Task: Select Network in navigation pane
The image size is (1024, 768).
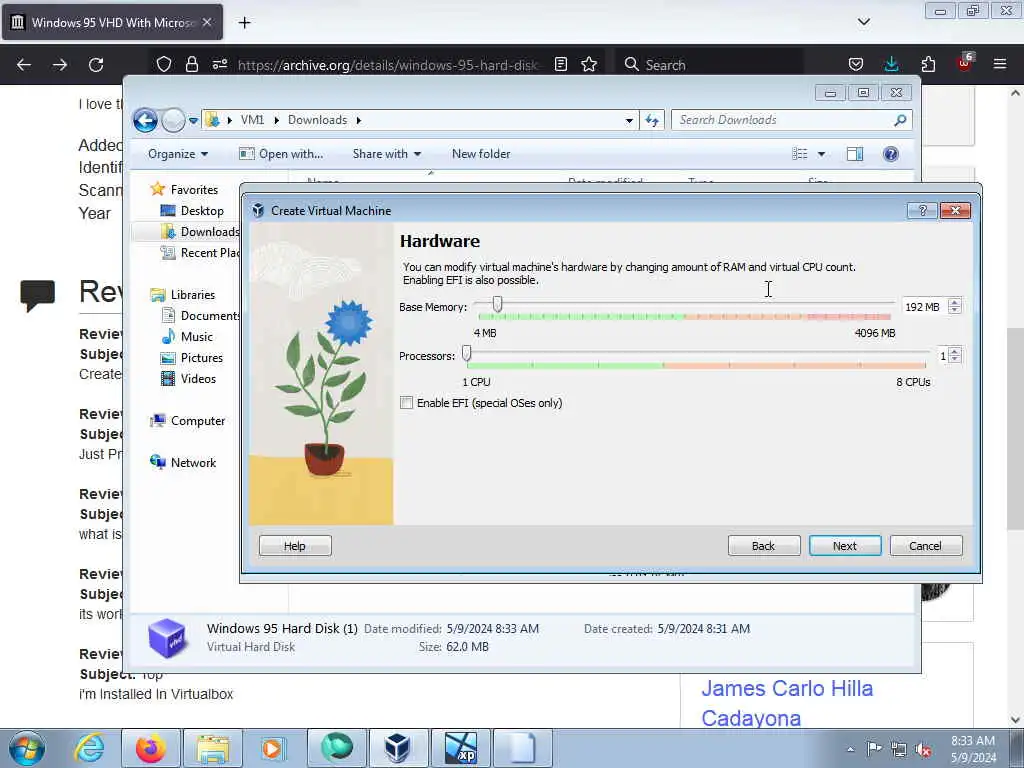Action: click(x=193, y=463)
